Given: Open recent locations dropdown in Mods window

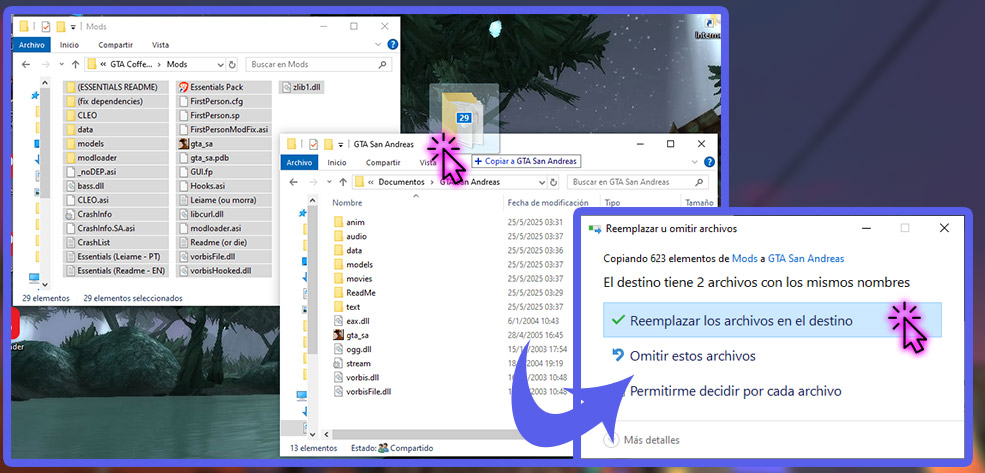Looking at the screenshot, I should [x=62, y=64].
